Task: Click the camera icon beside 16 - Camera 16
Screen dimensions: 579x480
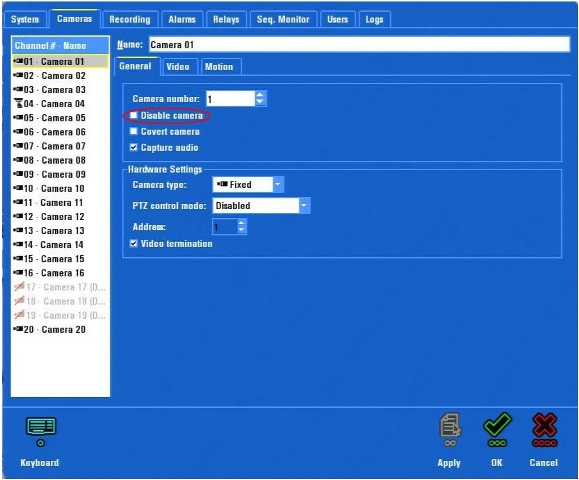Action: click(18, 273)
